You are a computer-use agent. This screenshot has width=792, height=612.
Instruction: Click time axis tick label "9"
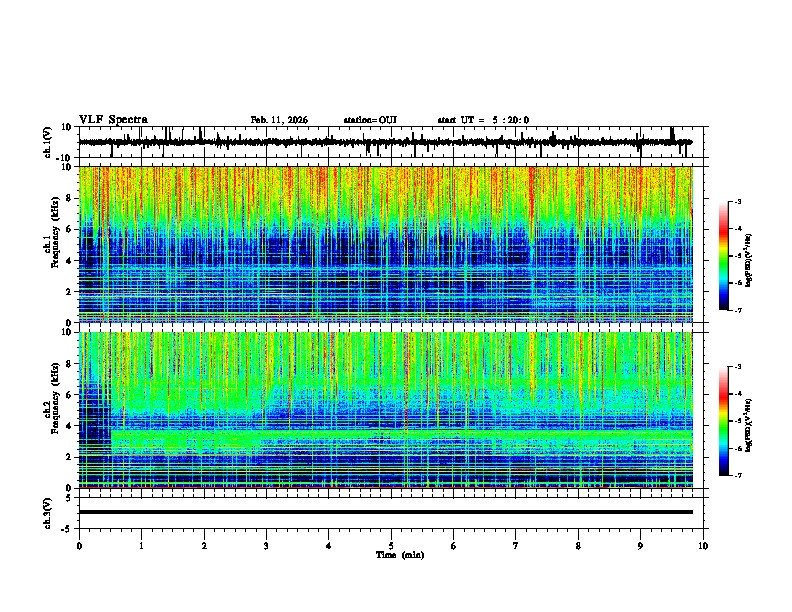(x=640, y=546)
